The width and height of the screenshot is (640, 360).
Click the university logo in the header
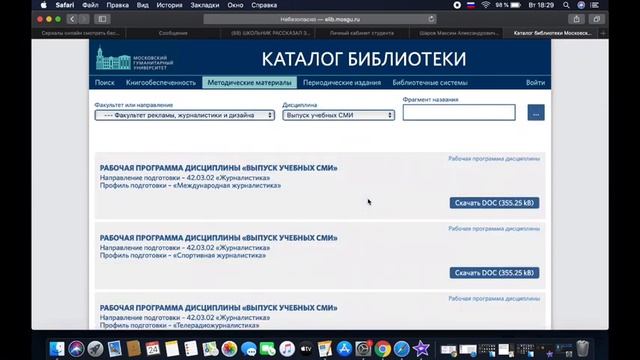(135, 58)
